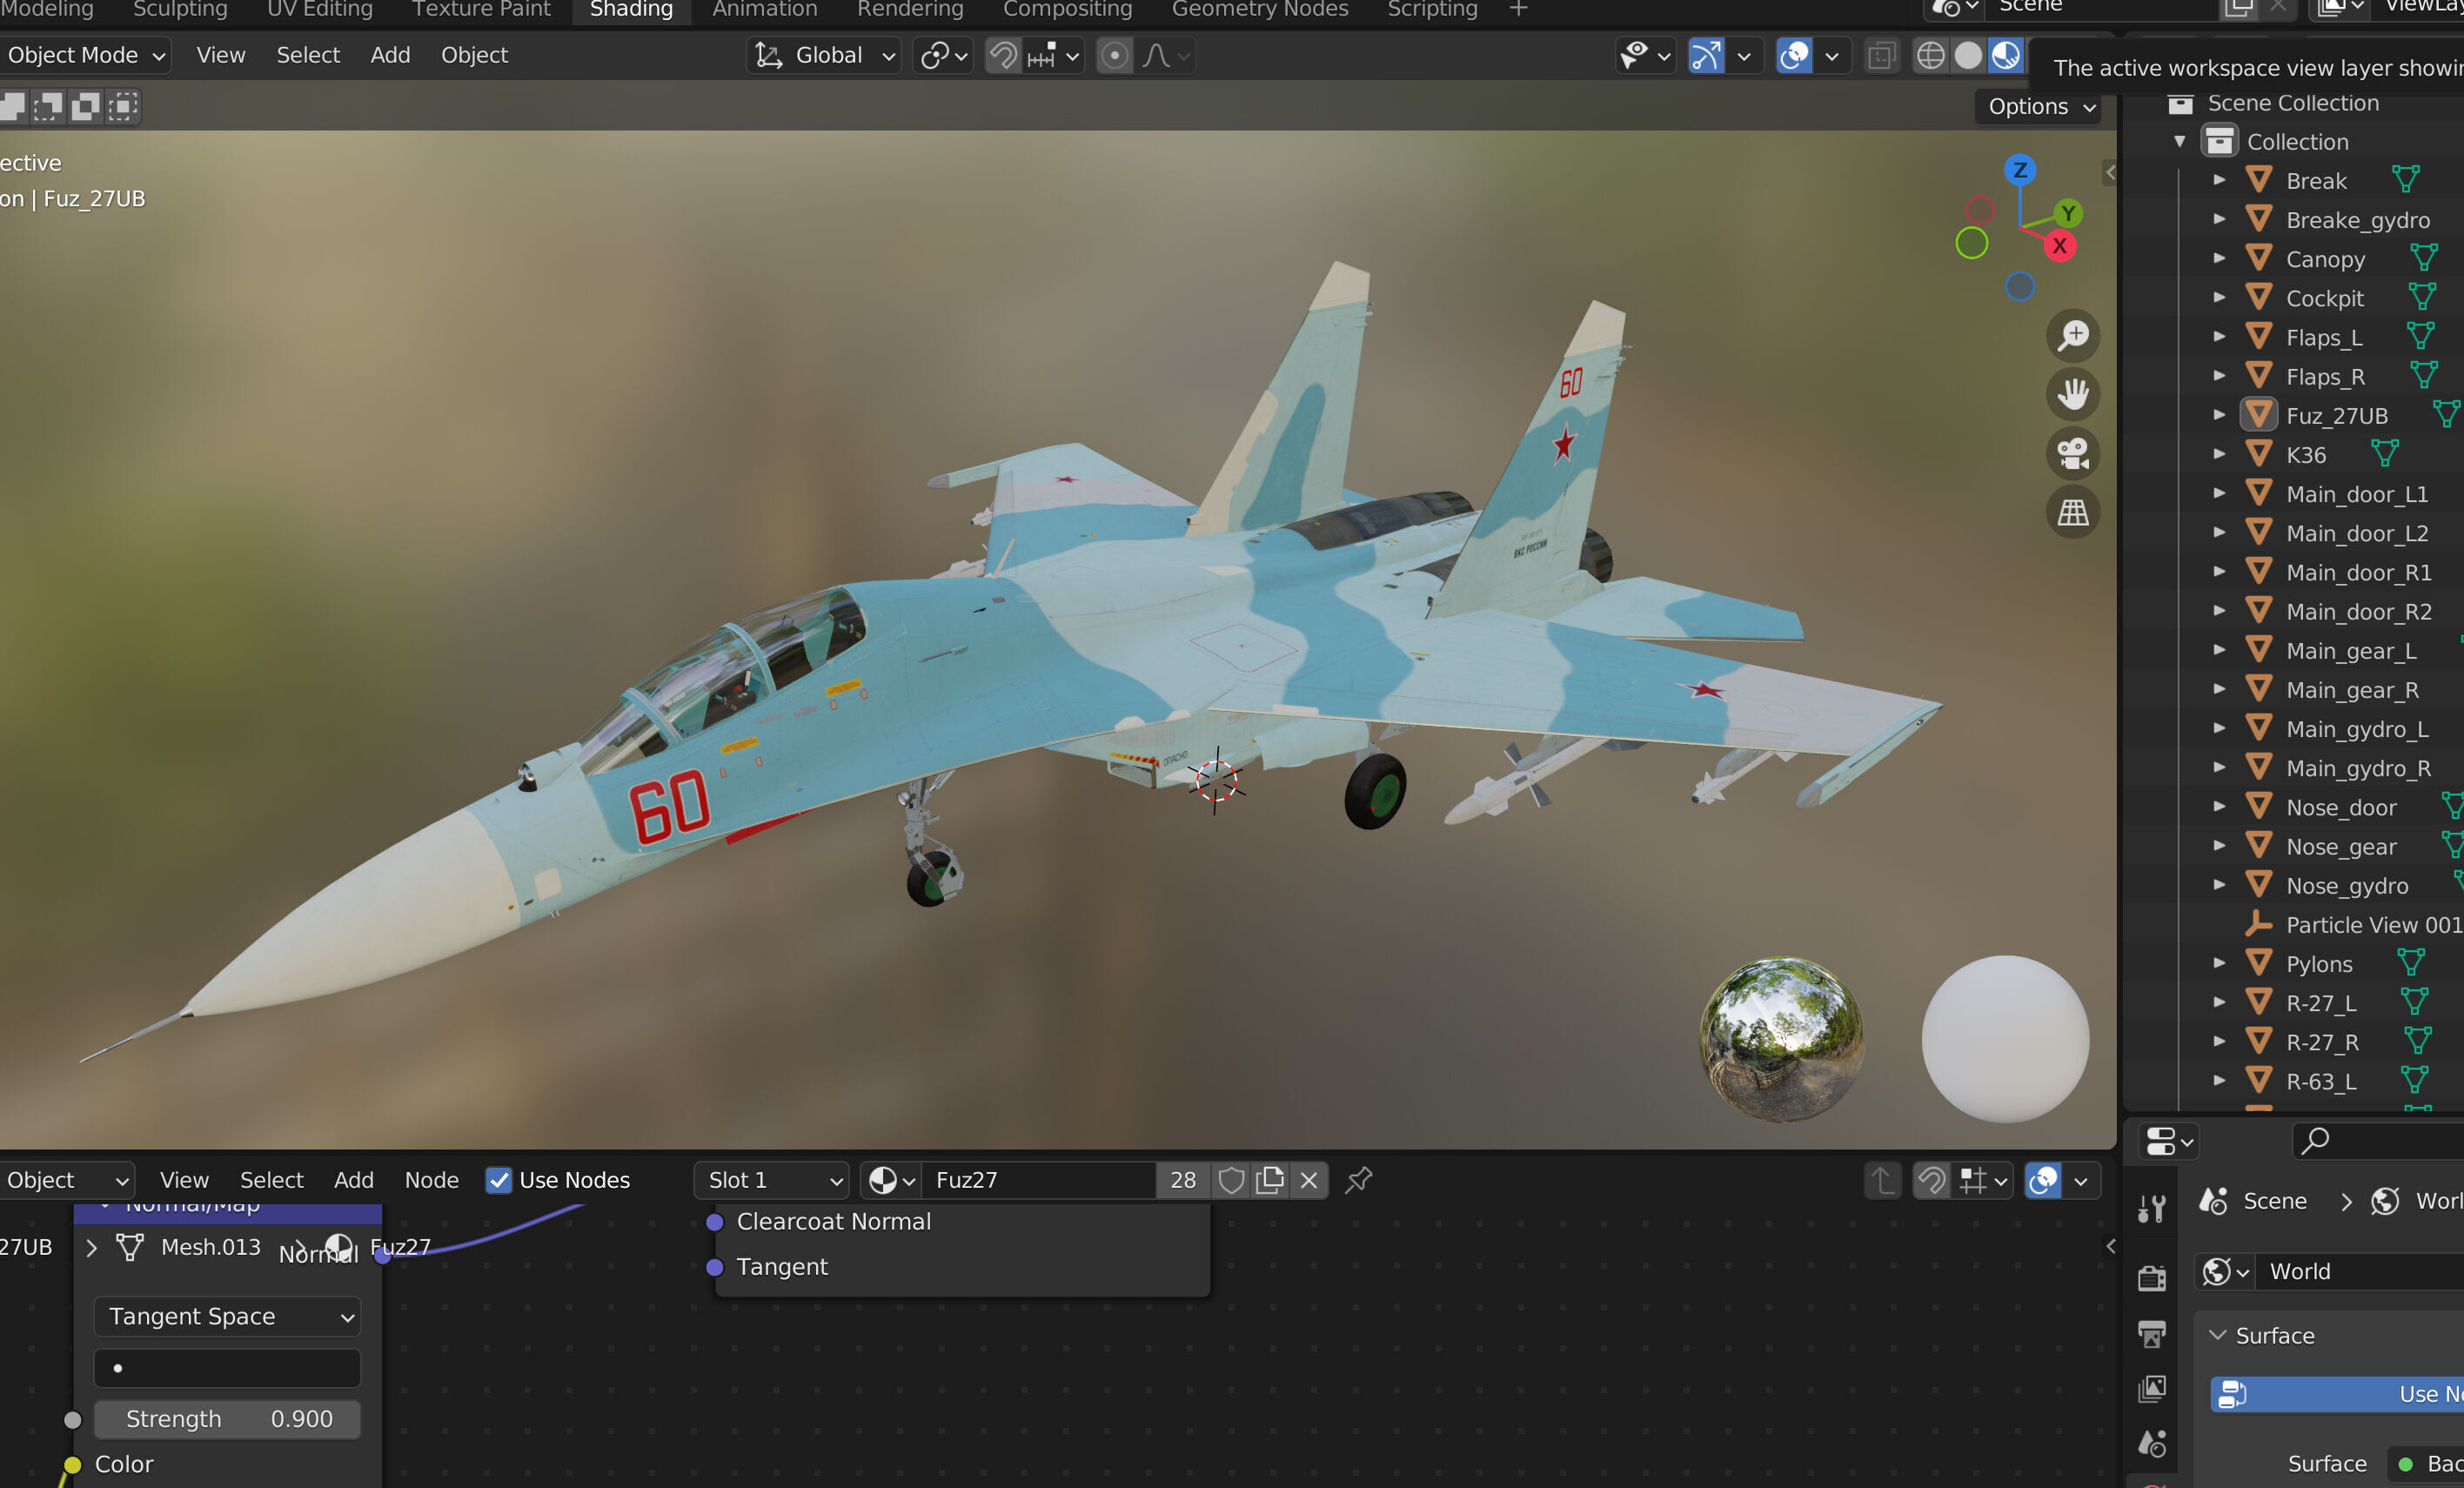Click the viewport zoom magnifier gizmo

click(2072, 336)
